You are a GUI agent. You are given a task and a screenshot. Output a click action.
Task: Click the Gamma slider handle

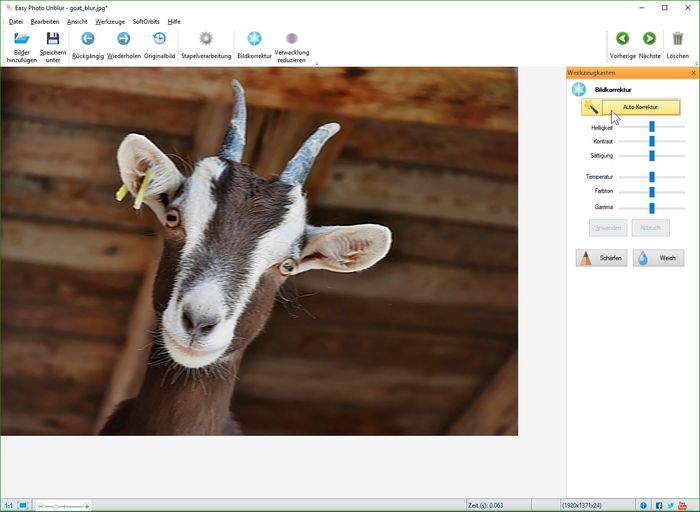pos(652,207)
